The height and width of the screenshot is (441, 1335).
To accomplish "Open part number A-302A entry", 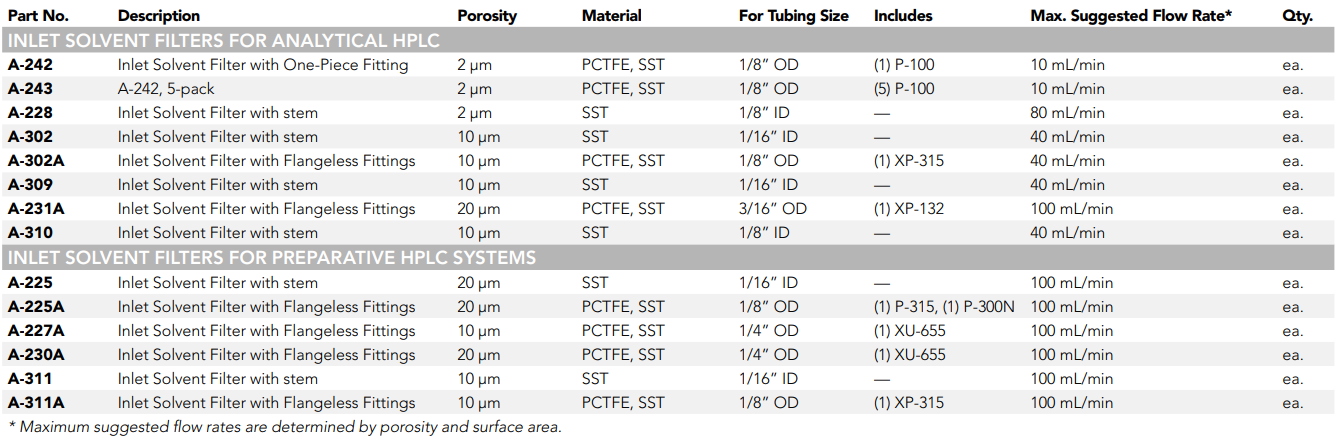I will pyautogui.click(x=36, y=161).
